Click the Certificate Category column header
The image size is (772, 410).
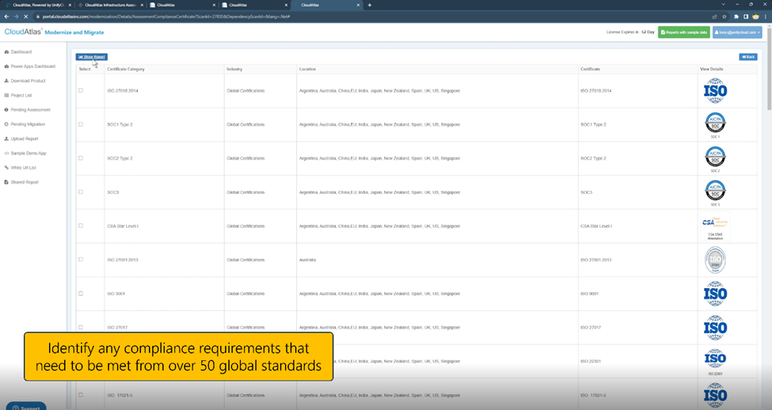pyautogui.click(x=126, y=69)
